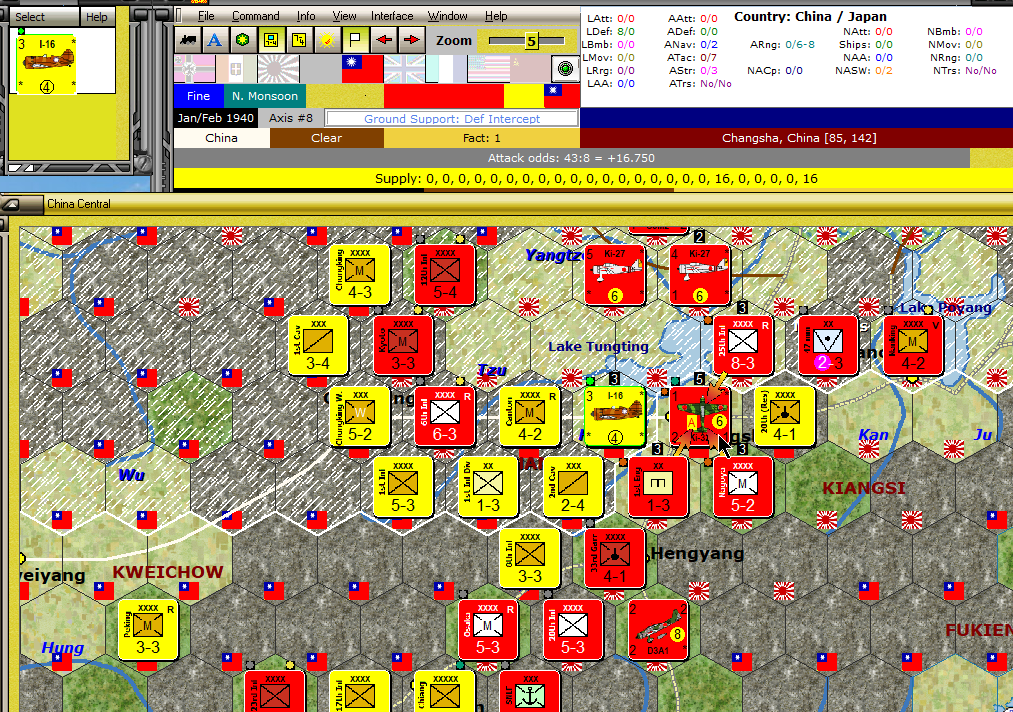1013x712 pixels.
Task: Open the Command menu
Action: (256, 16)
